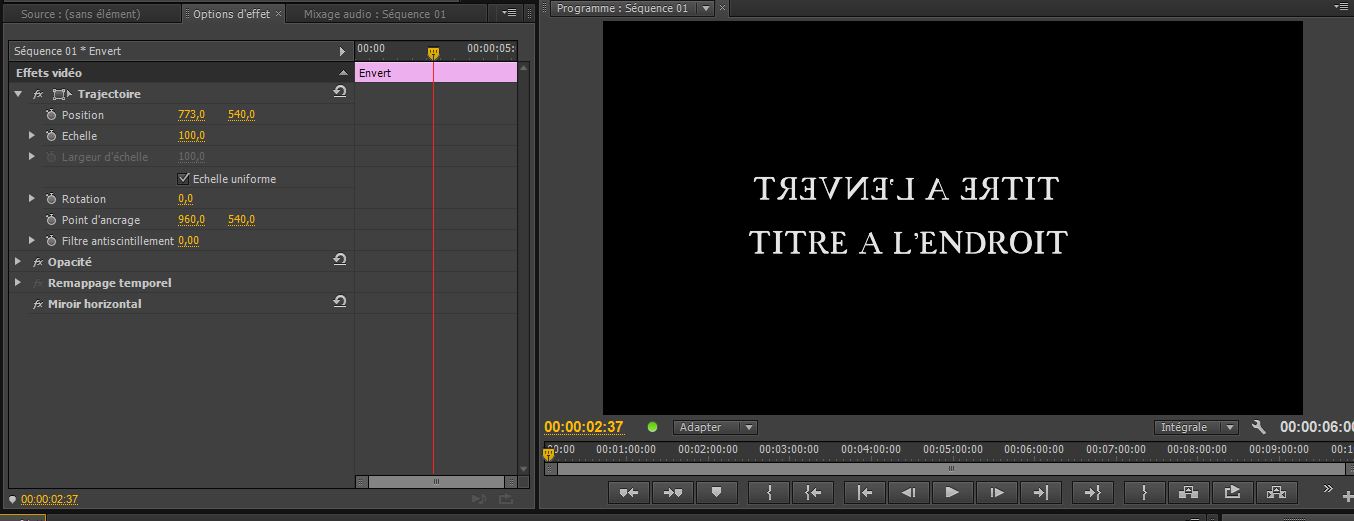Show more transport buttons via double chevron
This screenshot has width=1354, height=521.
[1328, 489]
